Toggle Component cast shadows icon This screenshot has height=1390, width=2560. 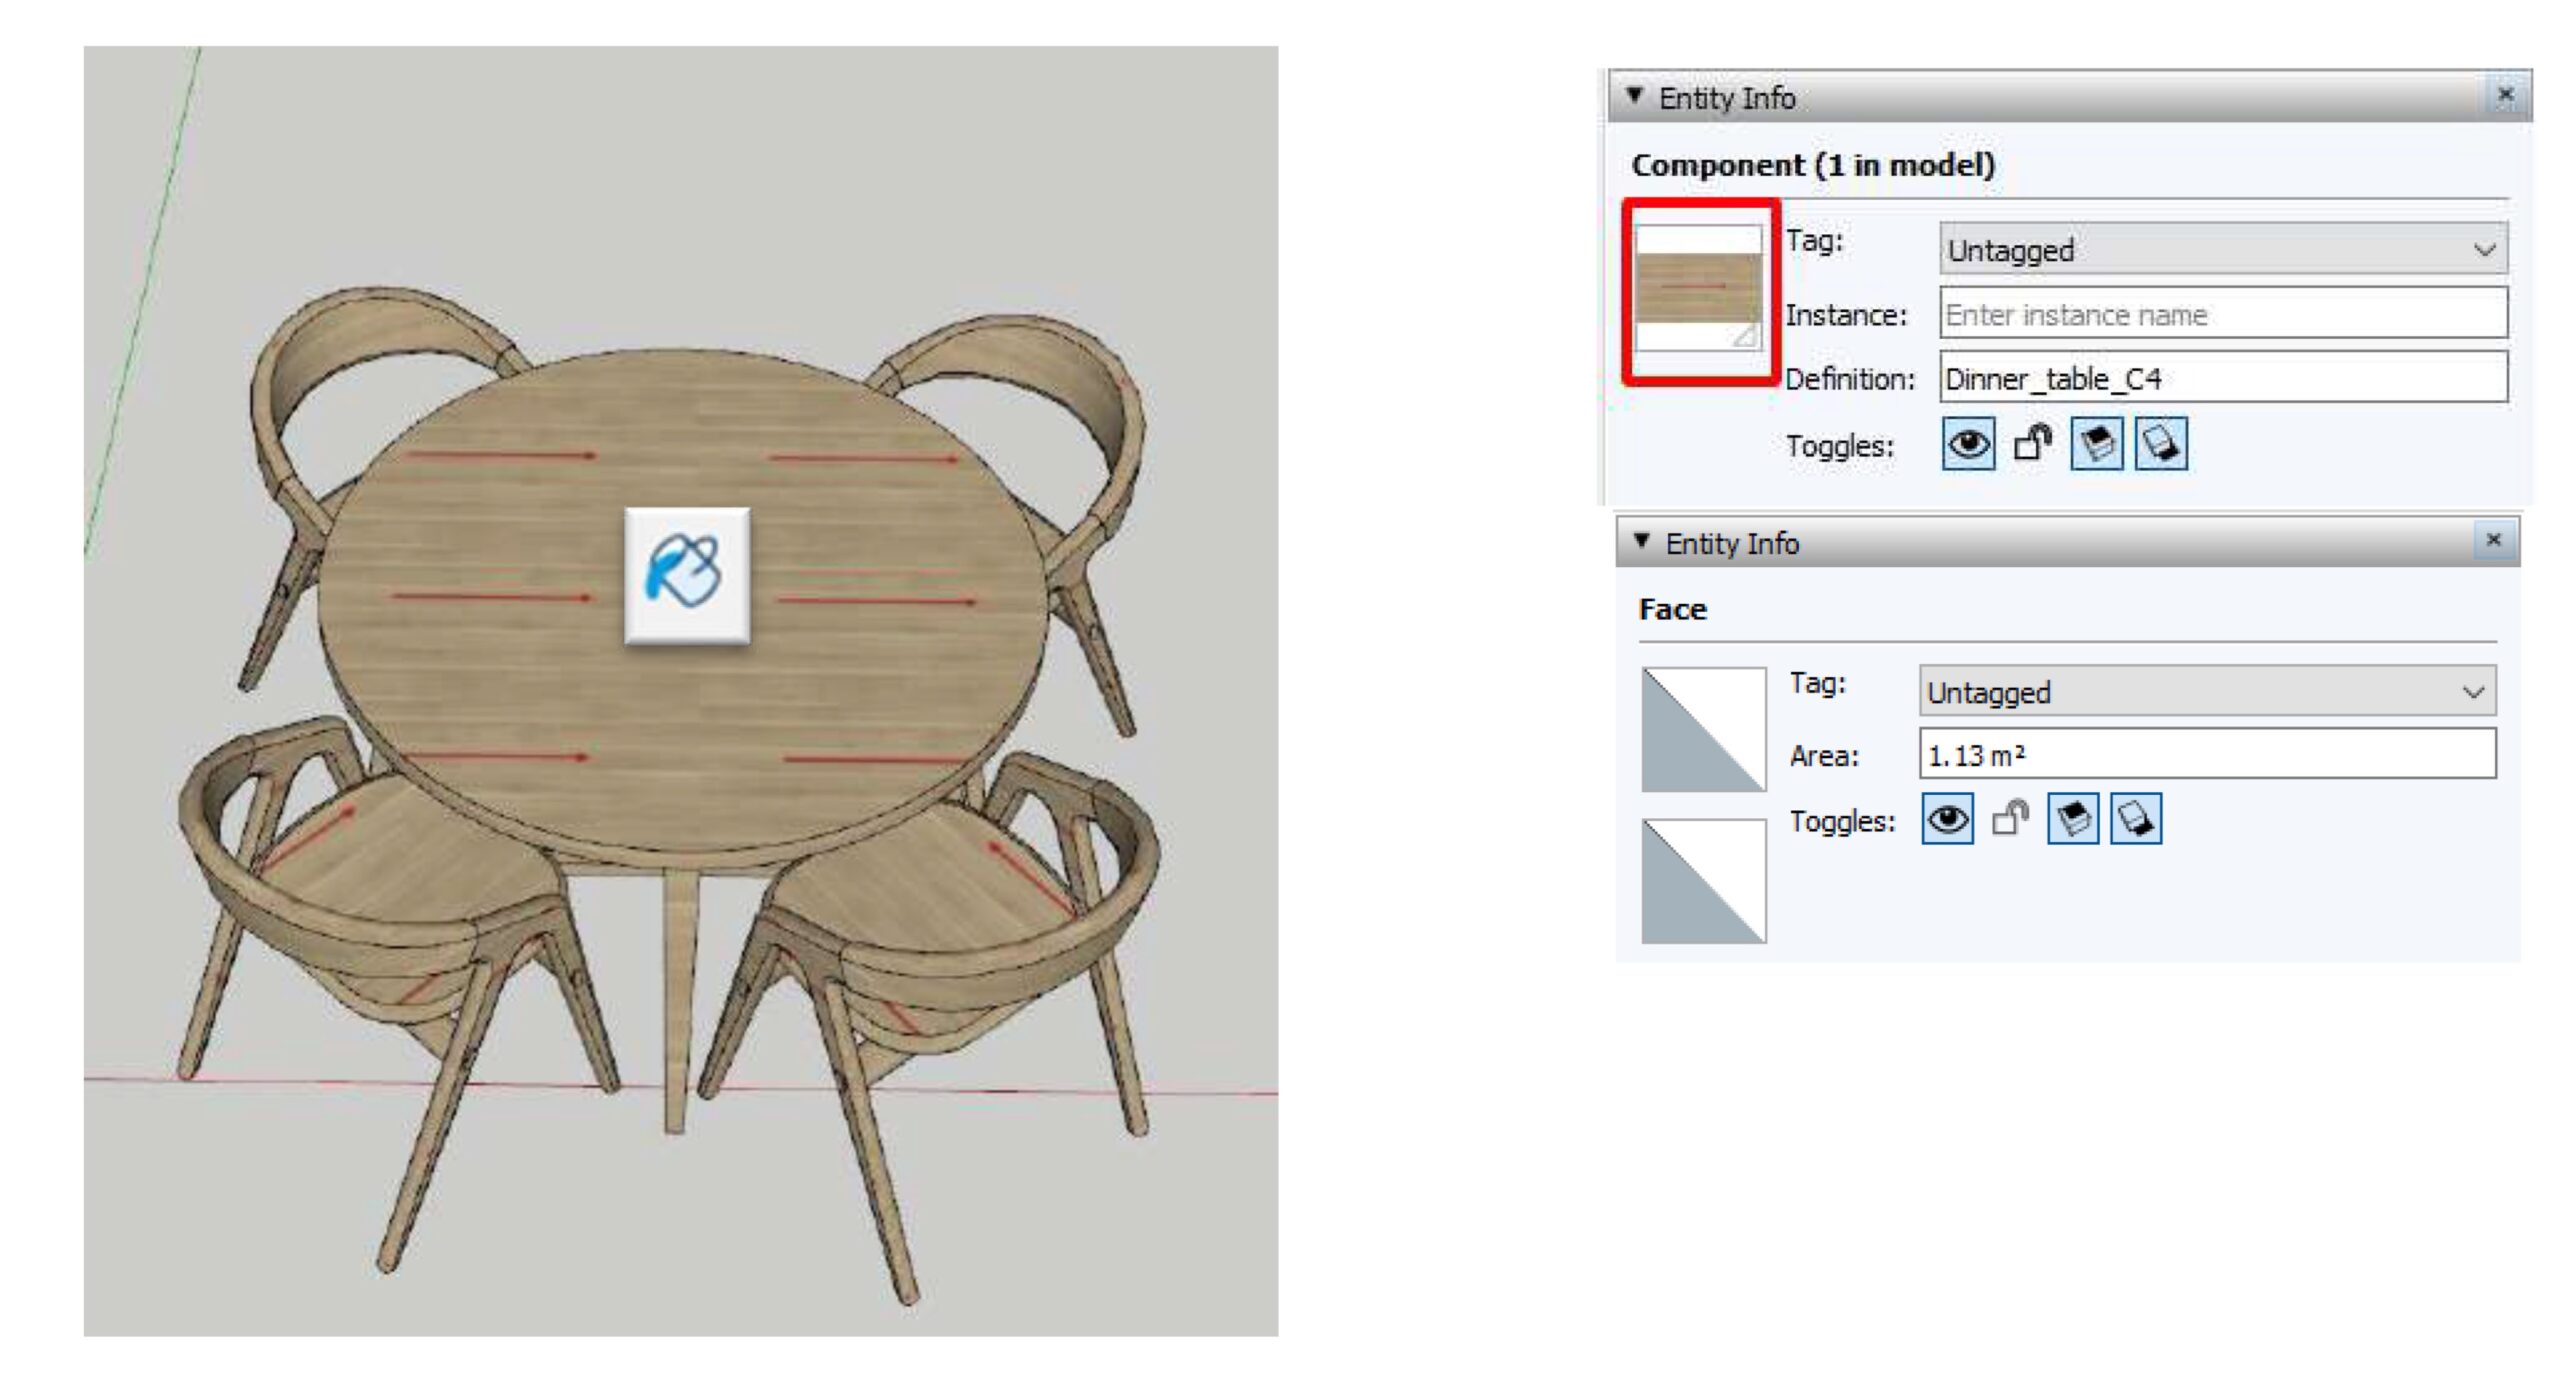(x=2161, y=444)
